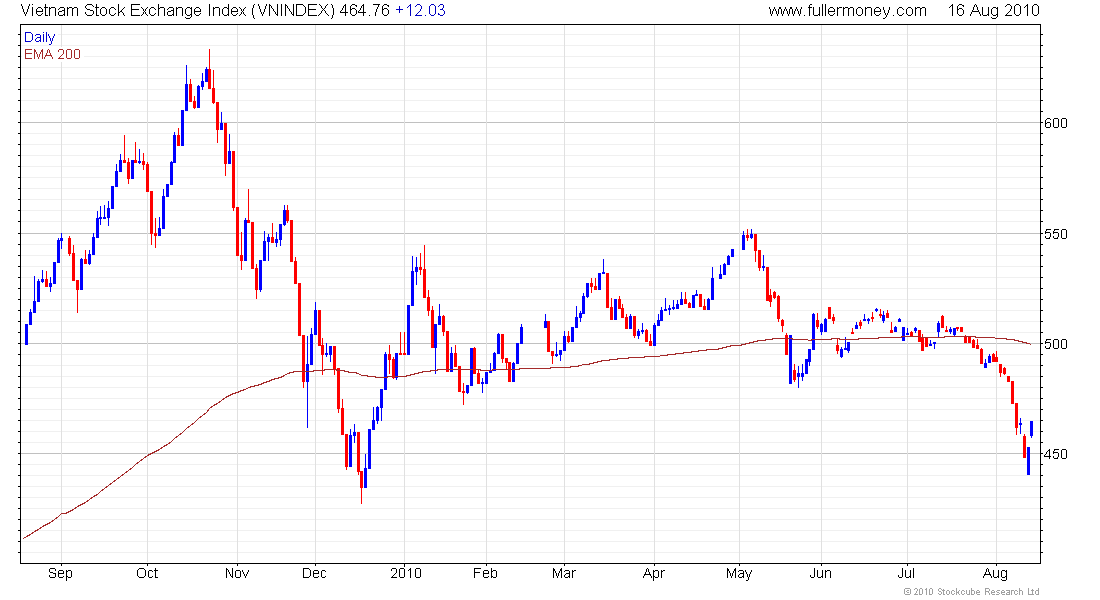Click the '© 2010 Stockcube Research Ltd' copyright text
Image resolution: width=1100 pixels, height=600 pixels.
click(x=972, y=592)
